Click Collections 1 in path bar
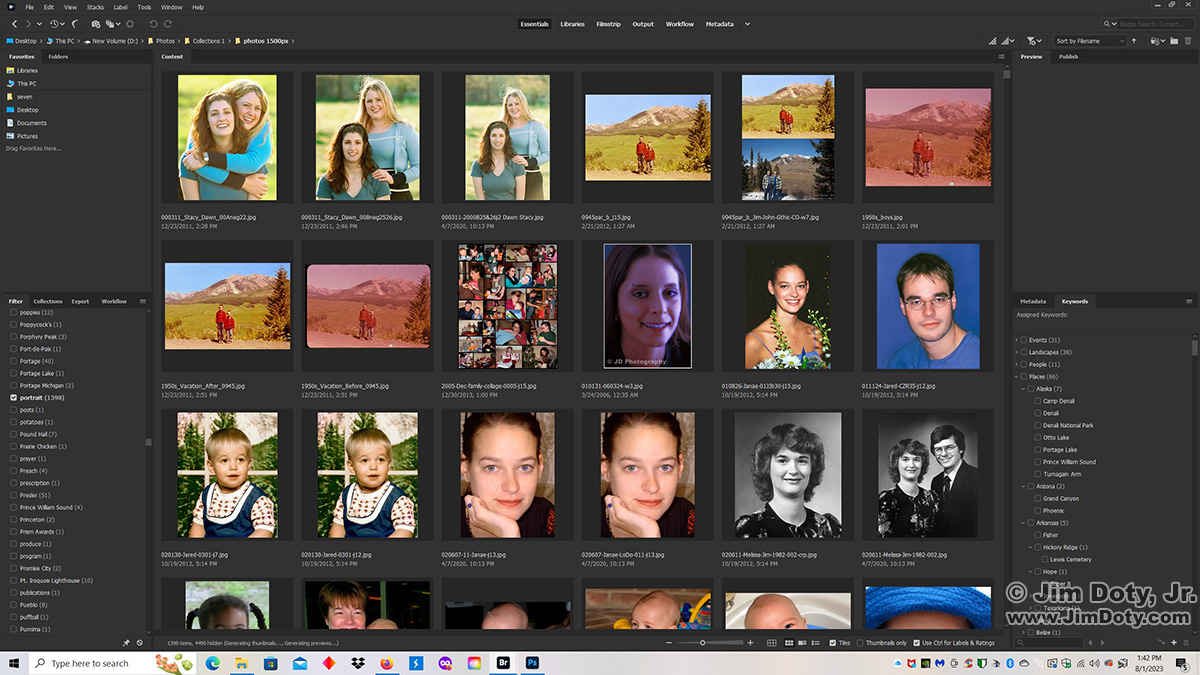This screenshot has height=675, width=1200. 209,41
